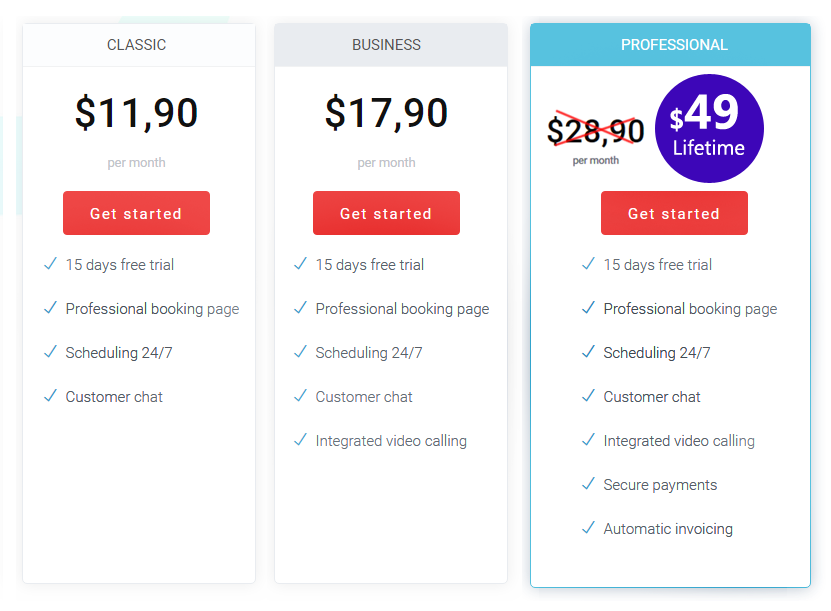Select the CLASSIC plan header
Screen dimensions: 831x611
pos(137,45)
